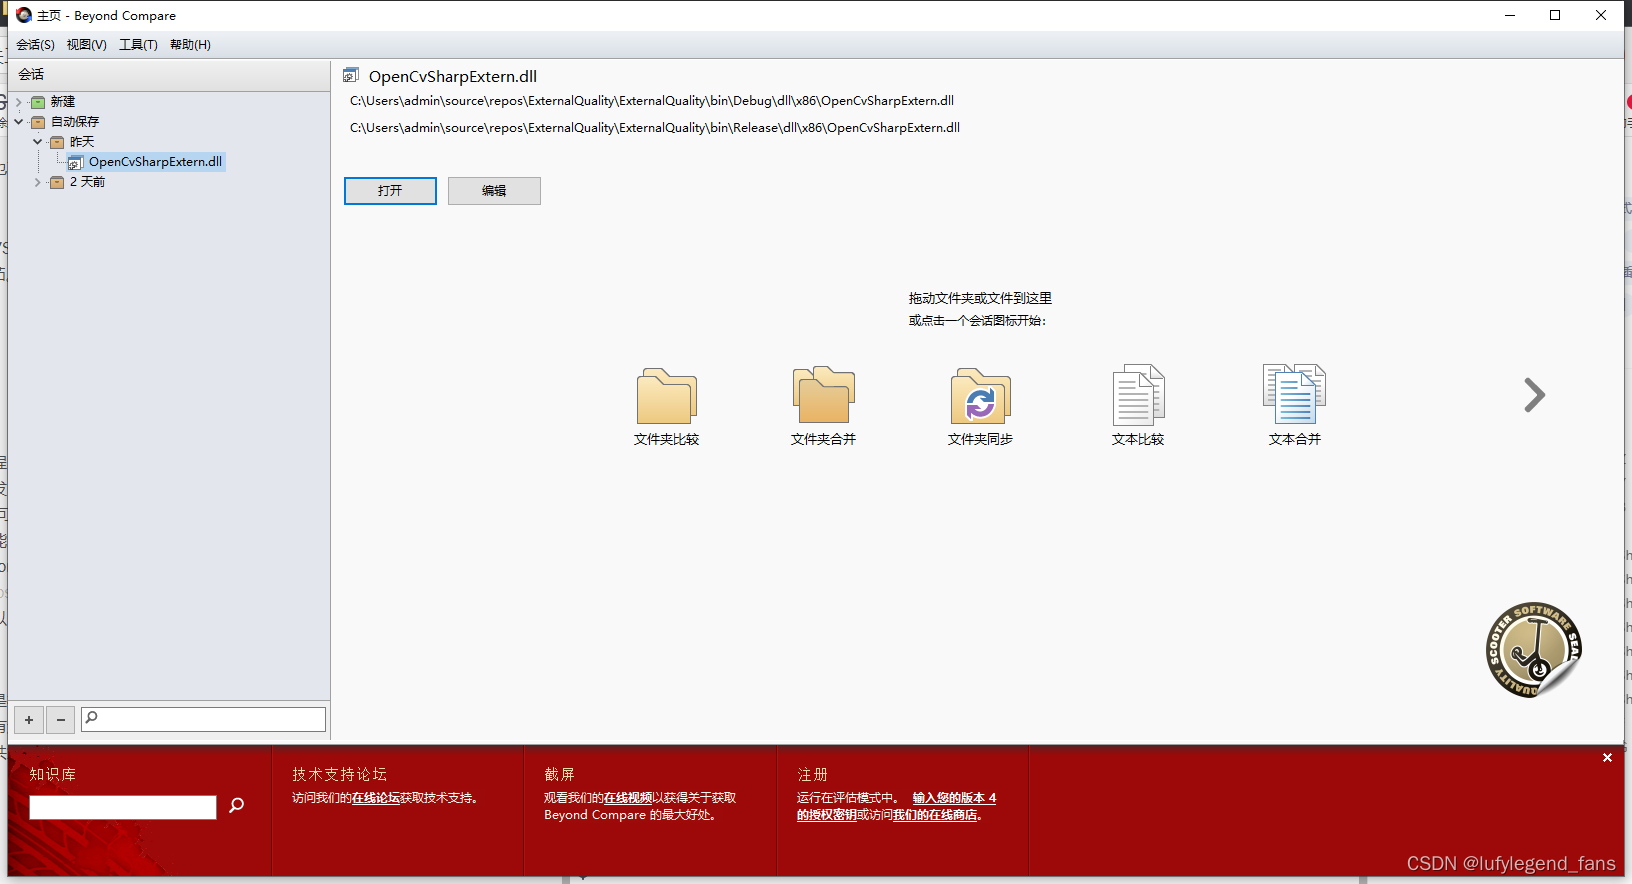Click the 拖动文件夹或文件到这里 hint text
The image size is (1632, 884).
pos(980,298)
